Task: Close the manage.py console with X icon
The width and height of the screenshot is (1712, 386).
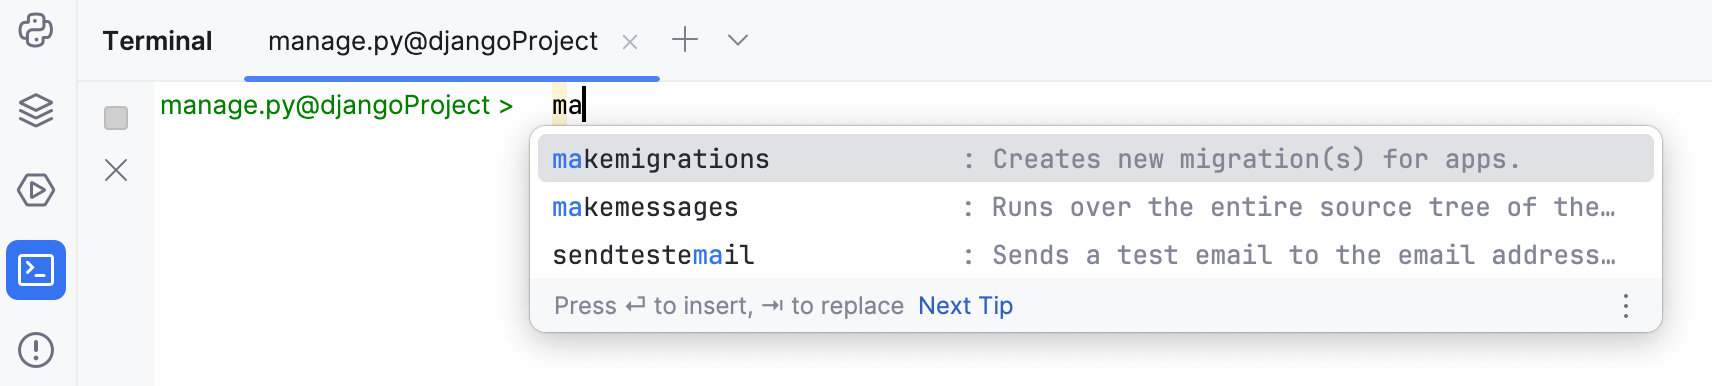Action: point(116,170)
